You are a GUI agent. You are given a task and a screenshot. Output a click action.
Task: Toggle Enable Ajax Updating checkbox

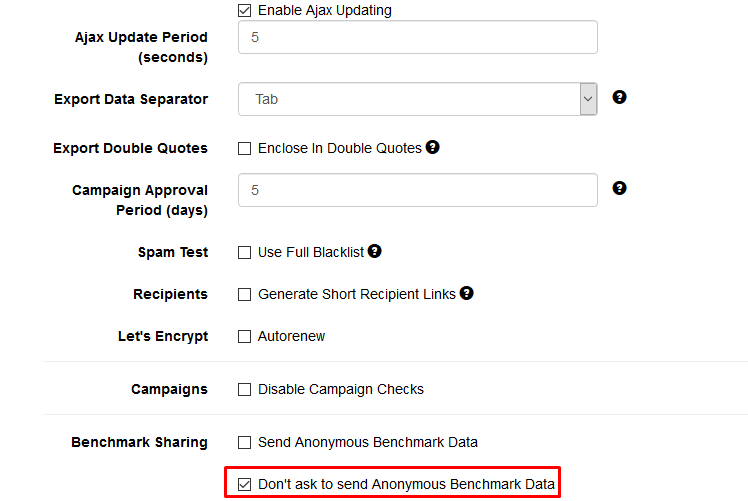pyautogui.click(x=244, y=11)
